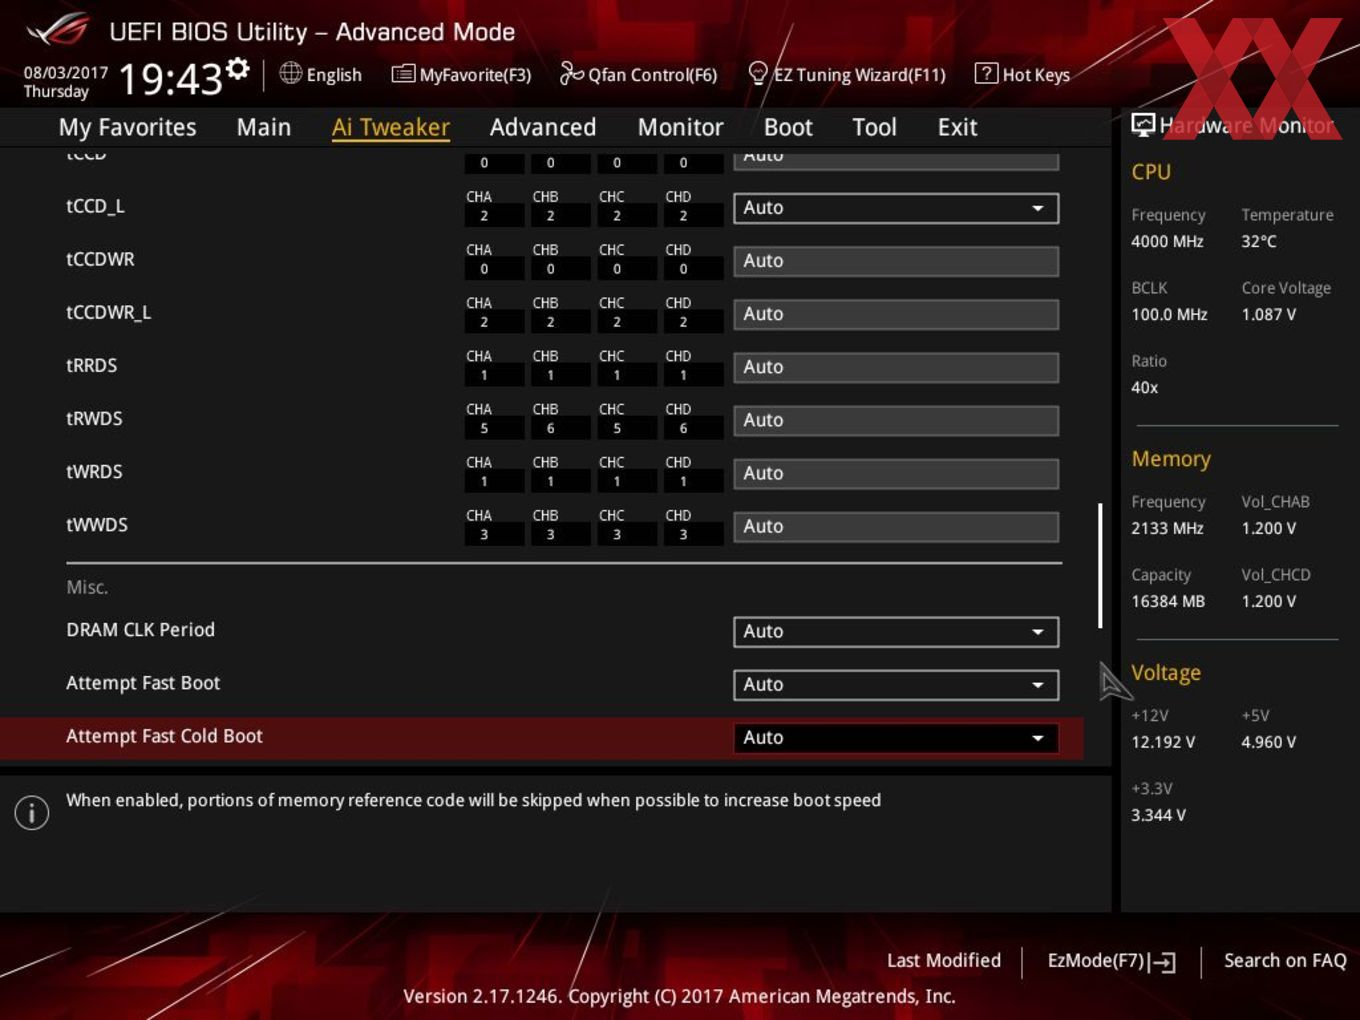Open Qfan Control(F6) fan icon
Screen dimensions: 1360x1020
(572, 73)
